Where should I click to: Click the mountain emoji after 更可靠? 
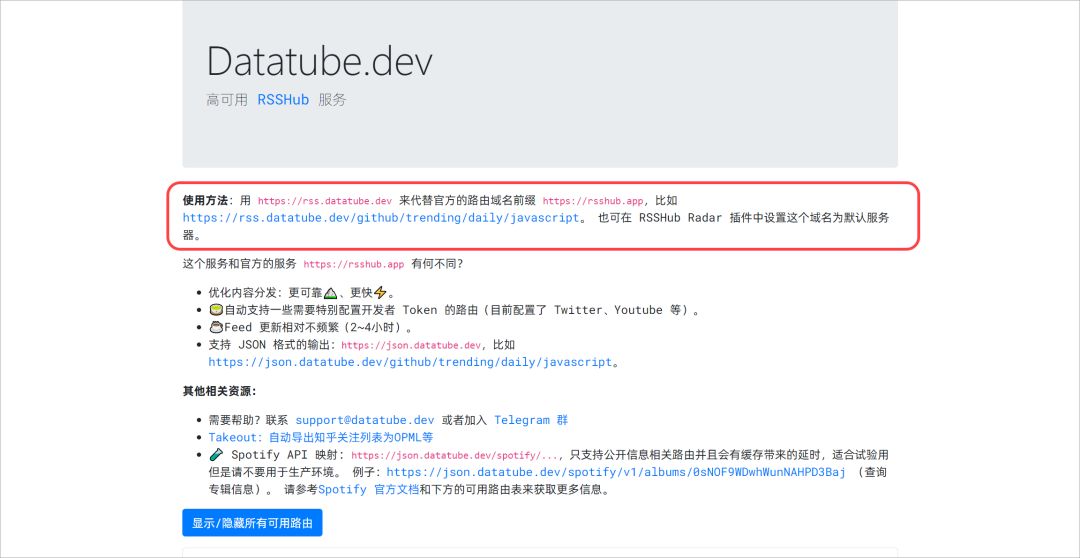point(331,293)
